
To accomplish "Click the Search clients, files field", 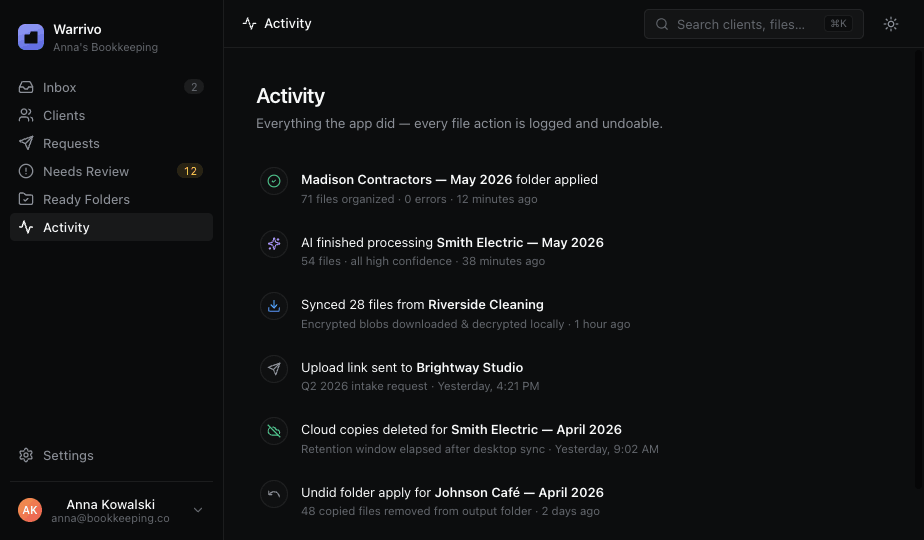I will pyautogui.click(x=754, y=24).
